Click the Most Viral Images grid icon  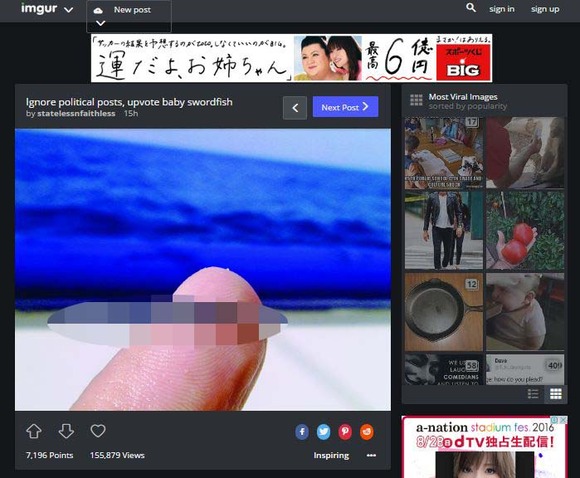coord(416,100)
